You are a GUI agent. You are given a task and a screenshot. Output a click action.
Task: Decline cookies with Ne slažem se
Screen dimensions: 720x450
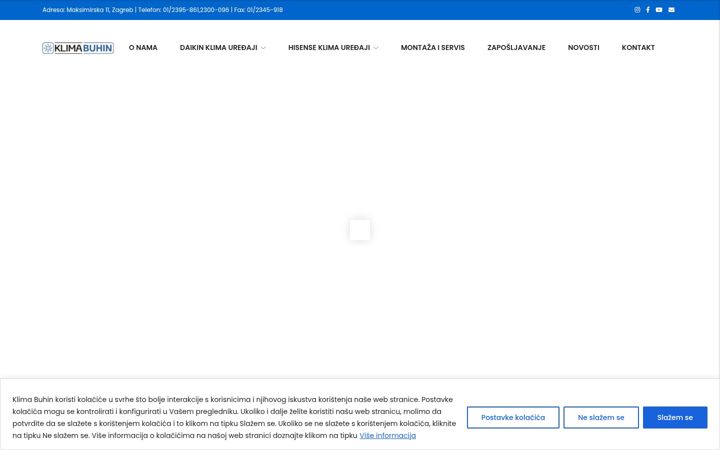coord(601,417)
